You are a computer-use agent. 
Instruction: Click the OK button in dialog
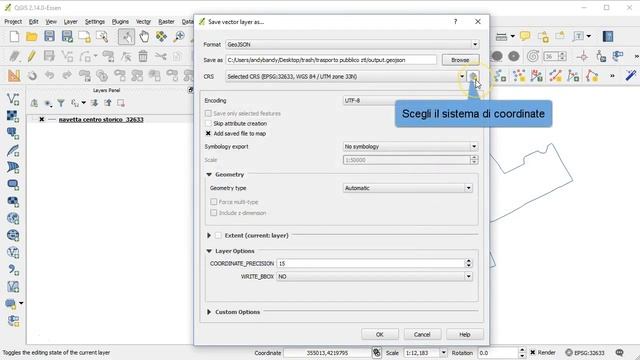point(380,334)
